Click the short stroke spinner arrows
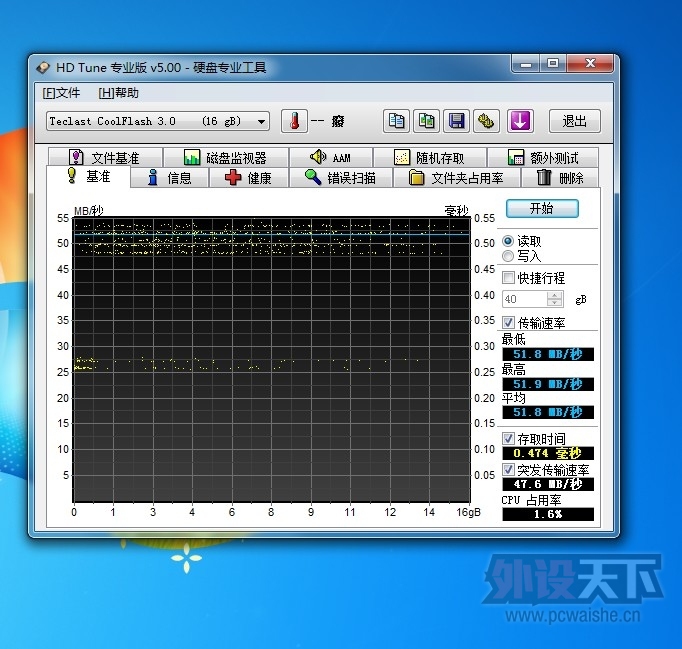The height and width of the screenshot is (649, 682). [x=555, y=299]
